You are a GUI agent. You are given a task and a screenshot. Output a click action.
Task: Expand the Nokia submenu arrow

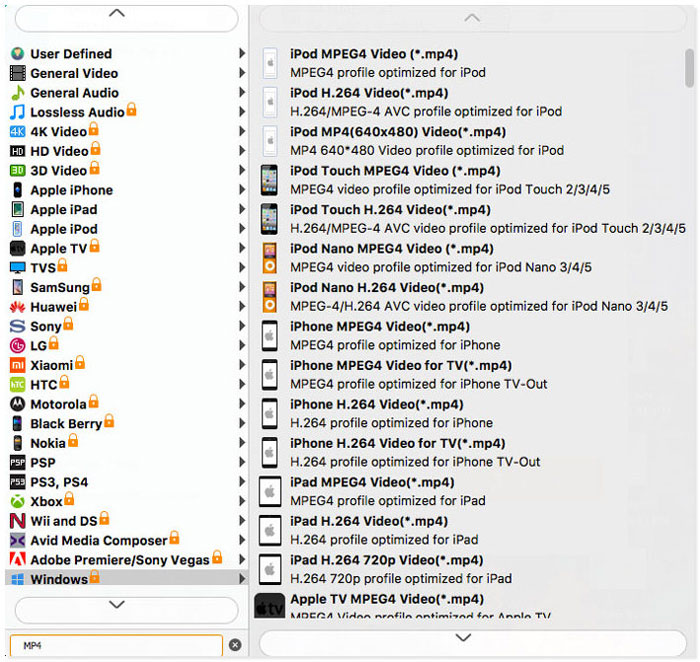pos(242,443)
